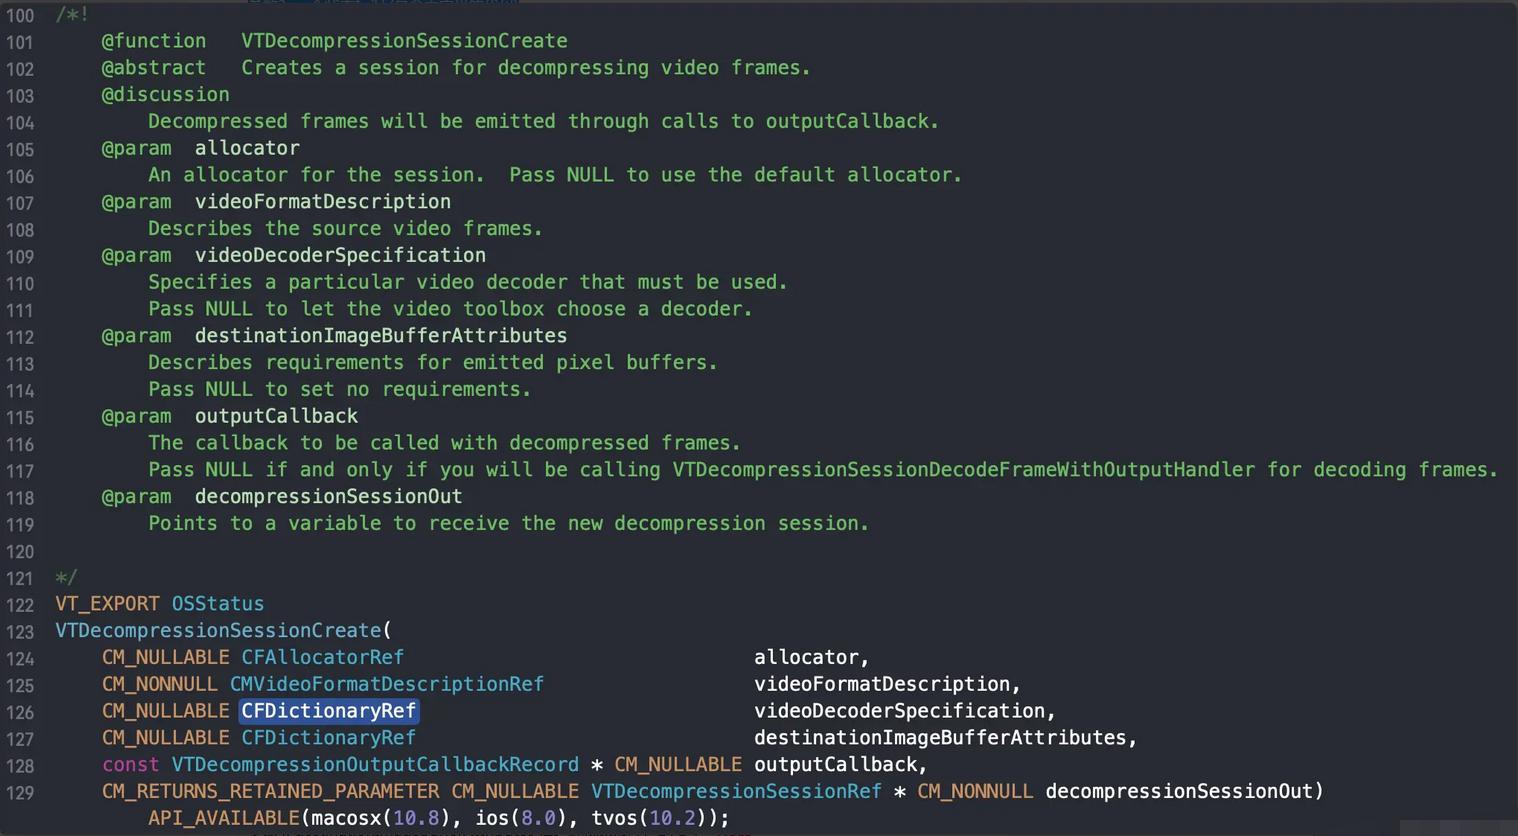Click the destinationImageBufferAttributes parameter on line 127
This screenshot has height=836, width=1518.
940,738
